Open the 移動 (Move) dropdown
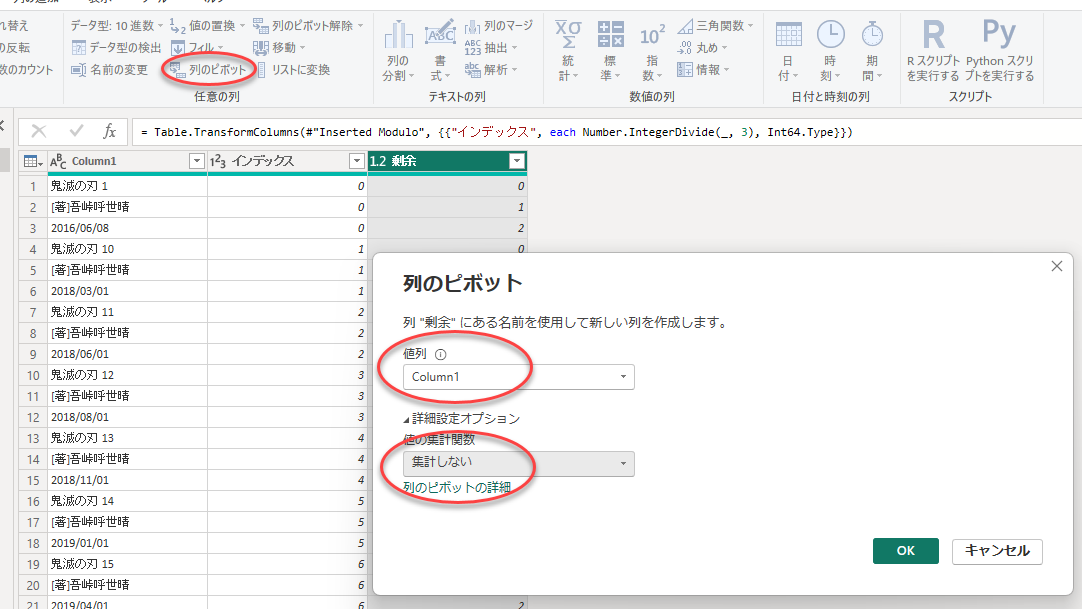The height and width of the screenshot is (609, 1082). tap(279, 48)
